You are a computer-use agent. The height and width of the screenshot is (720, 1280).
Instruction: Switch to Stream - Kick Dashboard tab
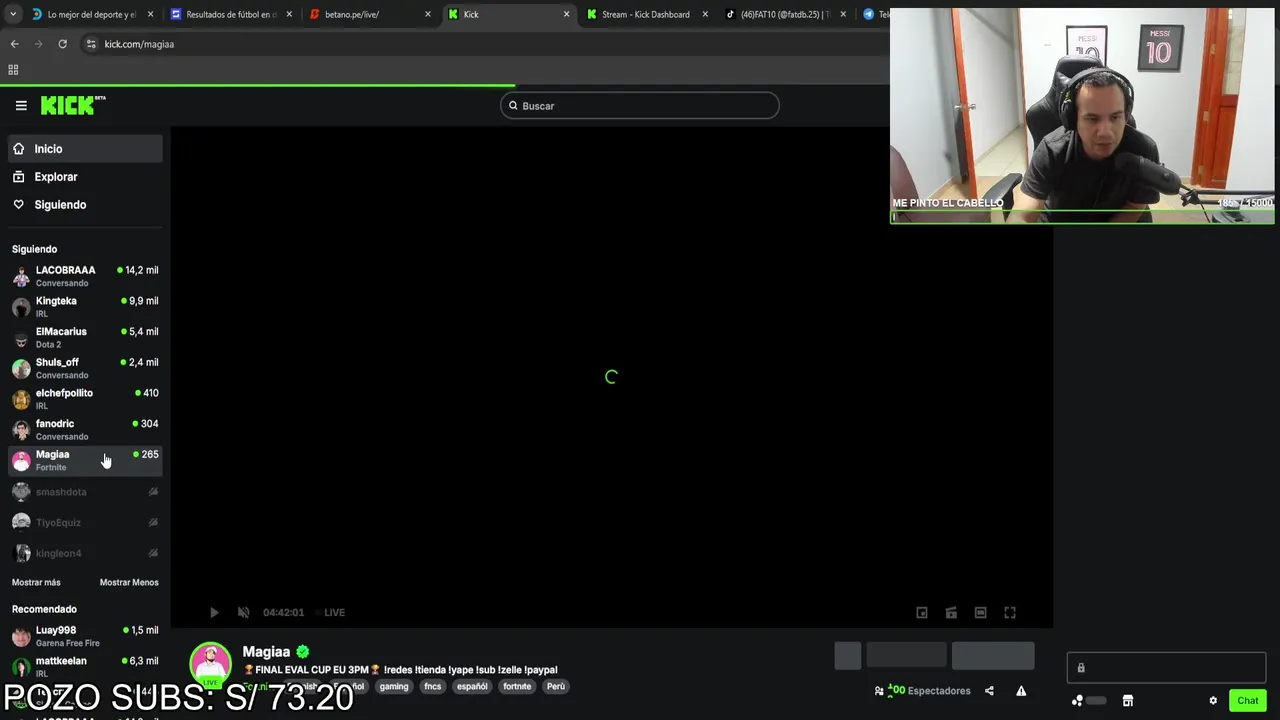pyautogui.click(x=647, y=15)
